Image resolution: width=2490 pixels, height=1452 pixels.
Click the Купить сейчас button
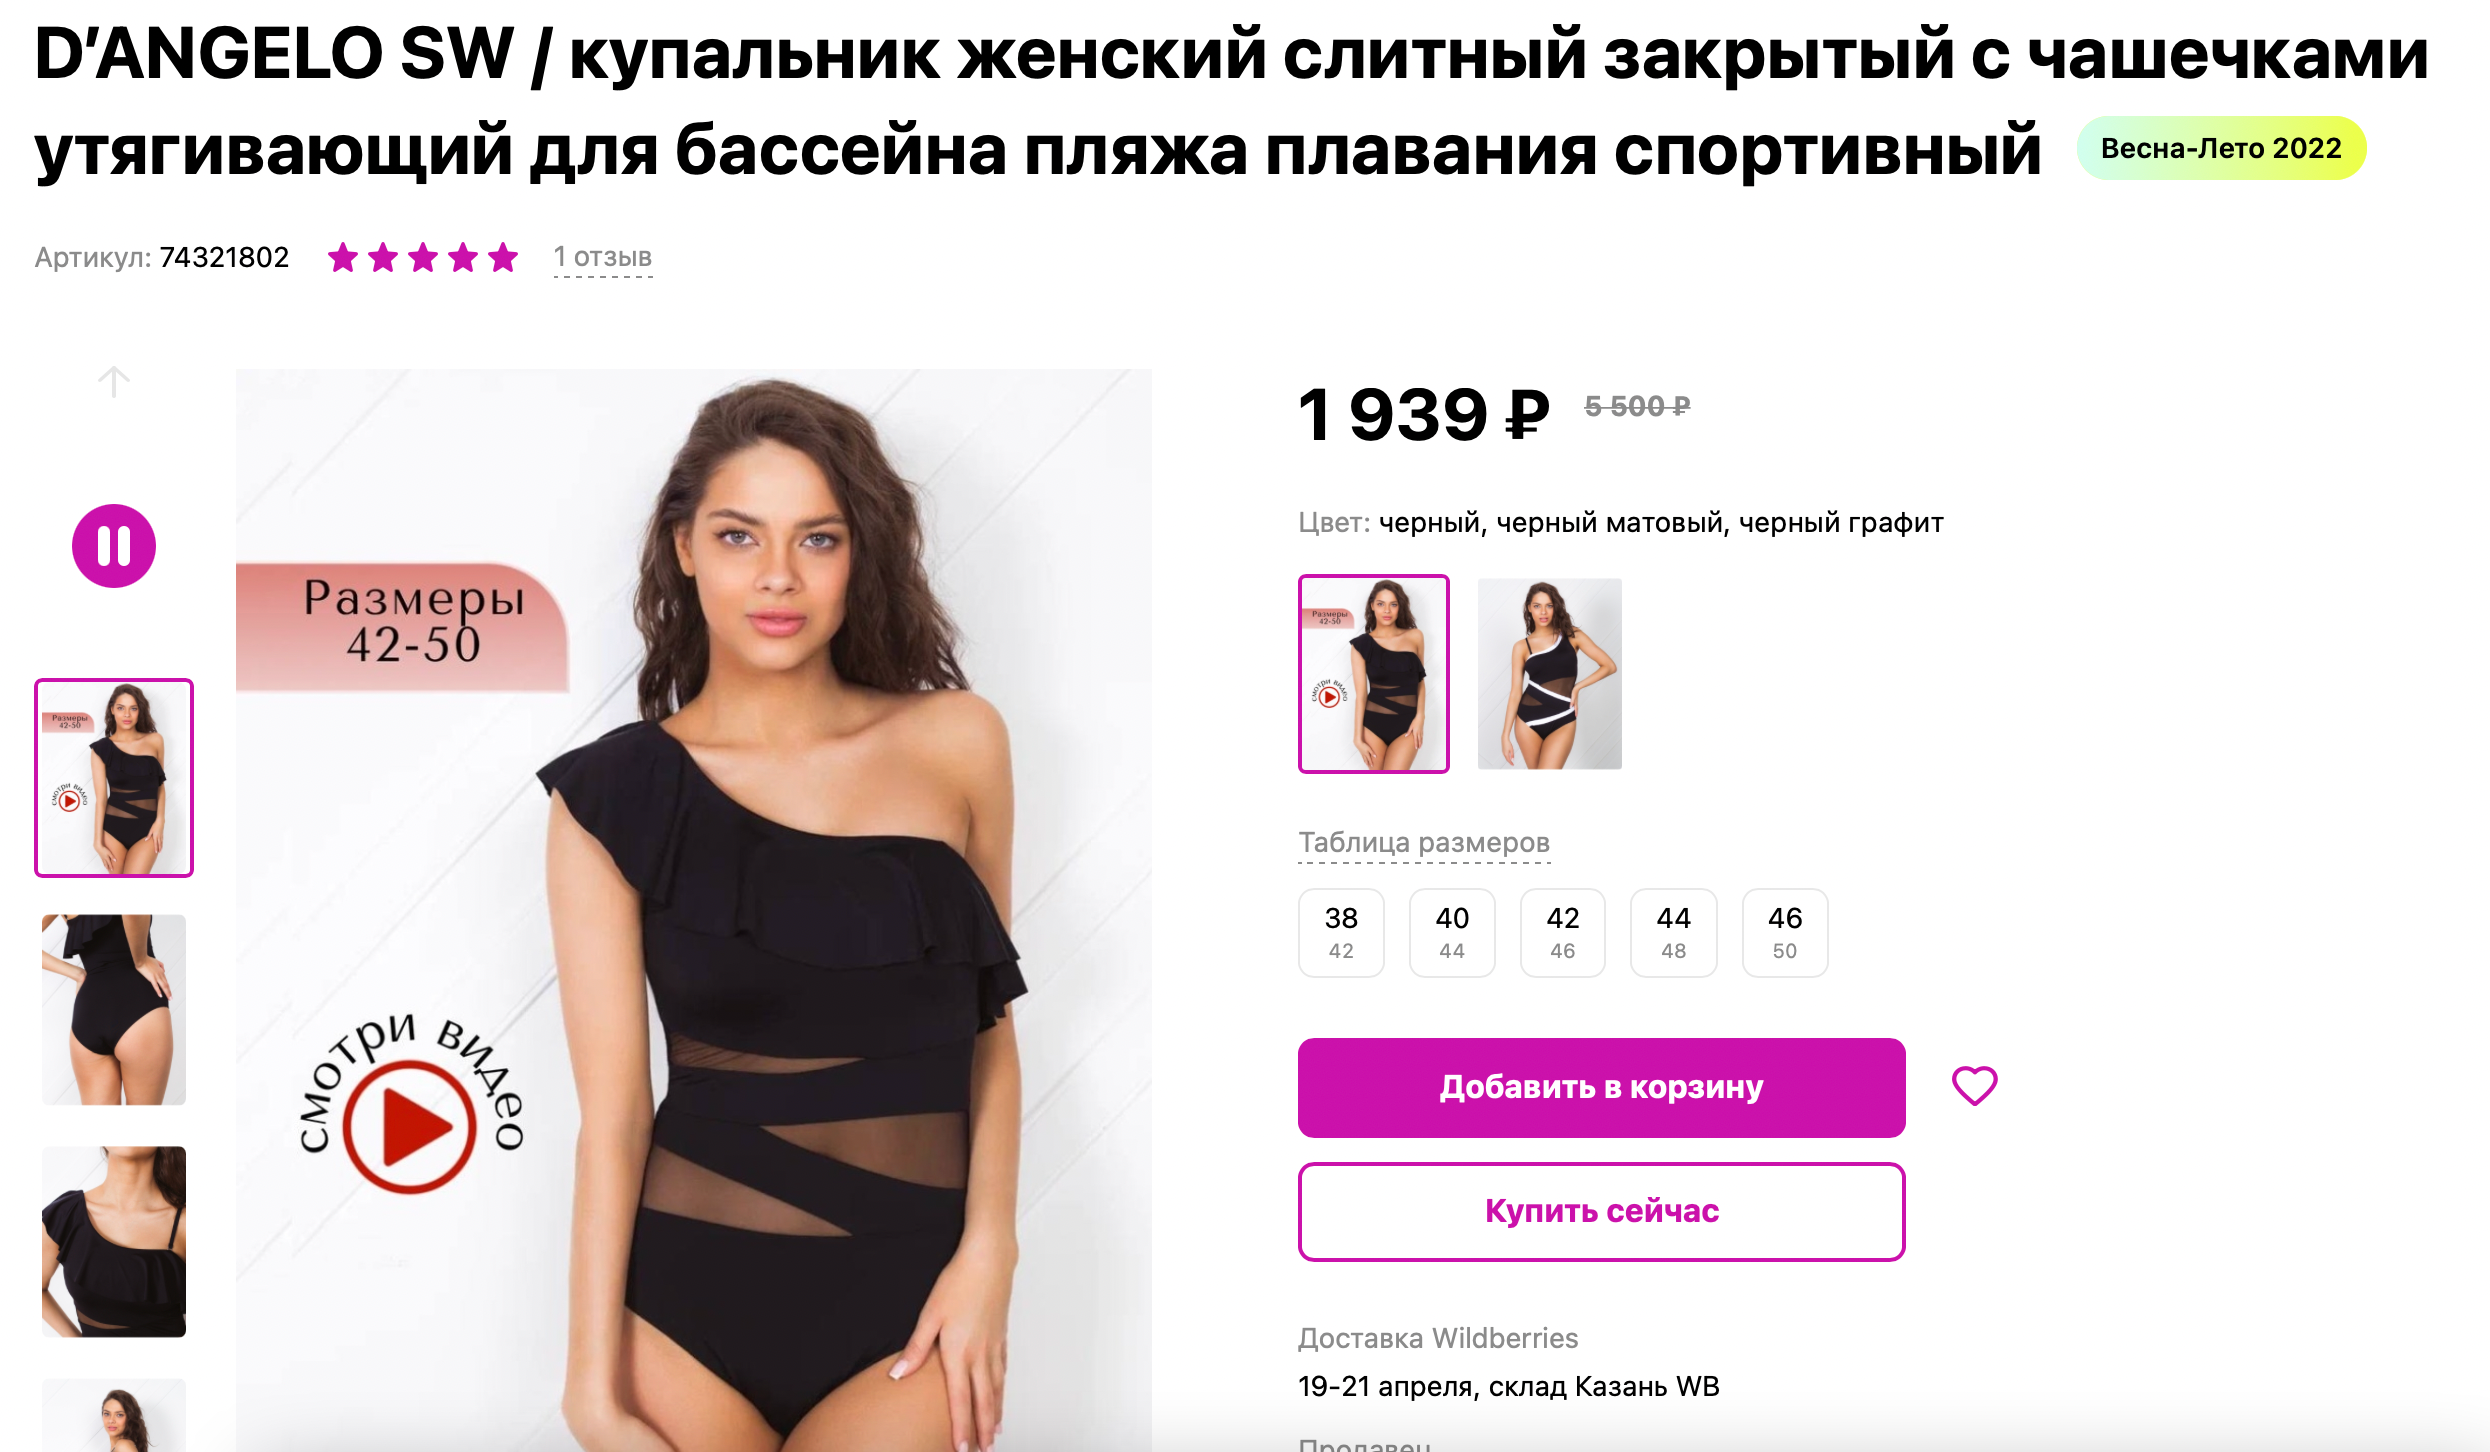1602,1212
